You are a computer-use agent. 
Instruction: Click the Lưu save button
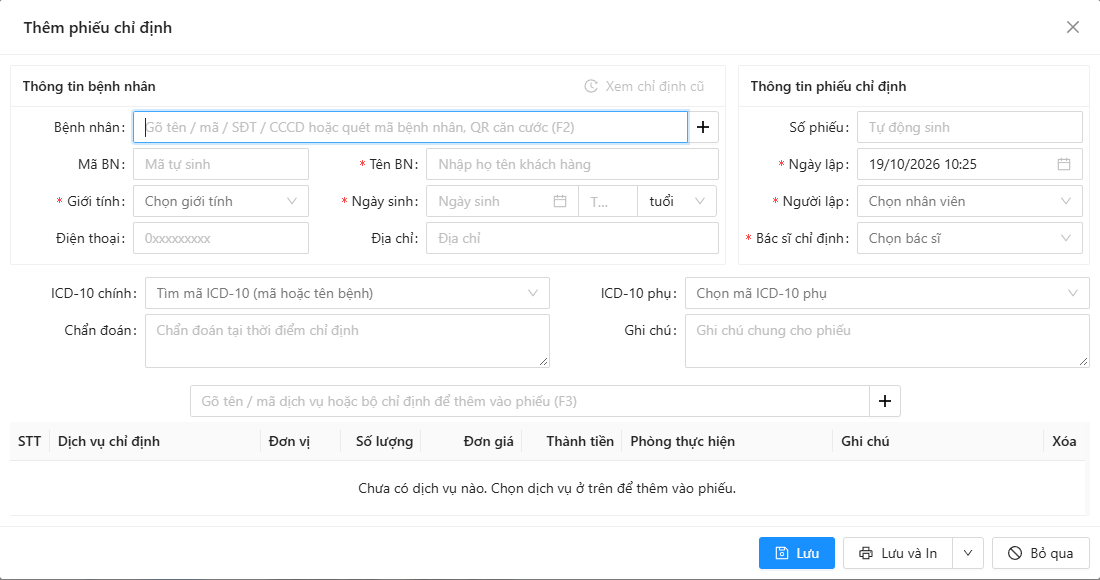click(797, 553)
